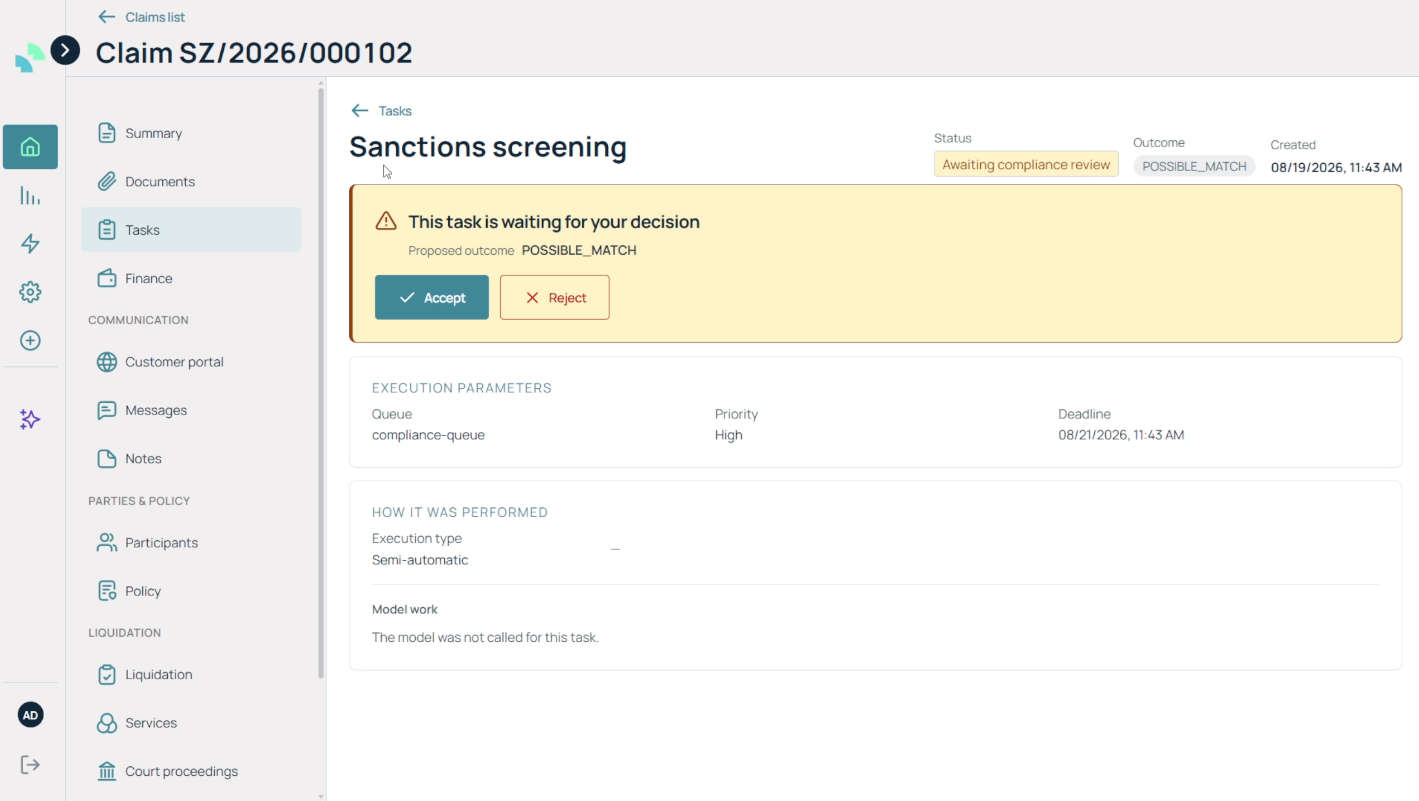Click the Services circles icon
The height and width of the screenshot is (801, 1419).
[107, 723]
